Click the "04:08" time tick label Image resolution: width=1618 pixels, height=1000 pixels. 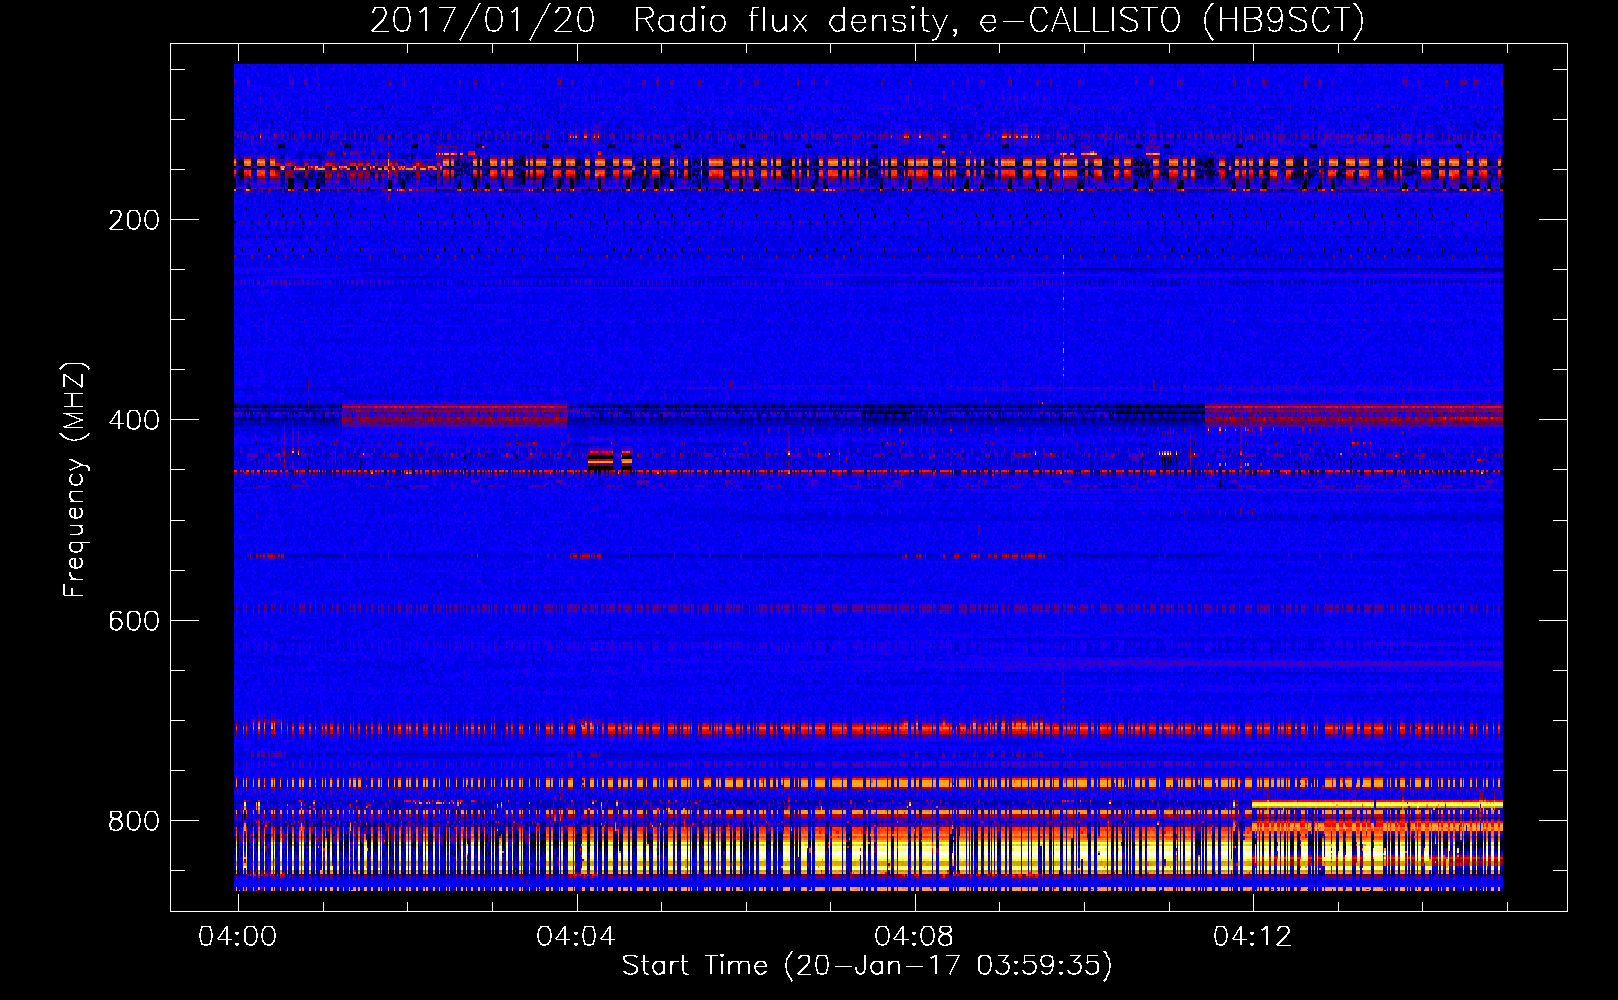pos(913,936)
